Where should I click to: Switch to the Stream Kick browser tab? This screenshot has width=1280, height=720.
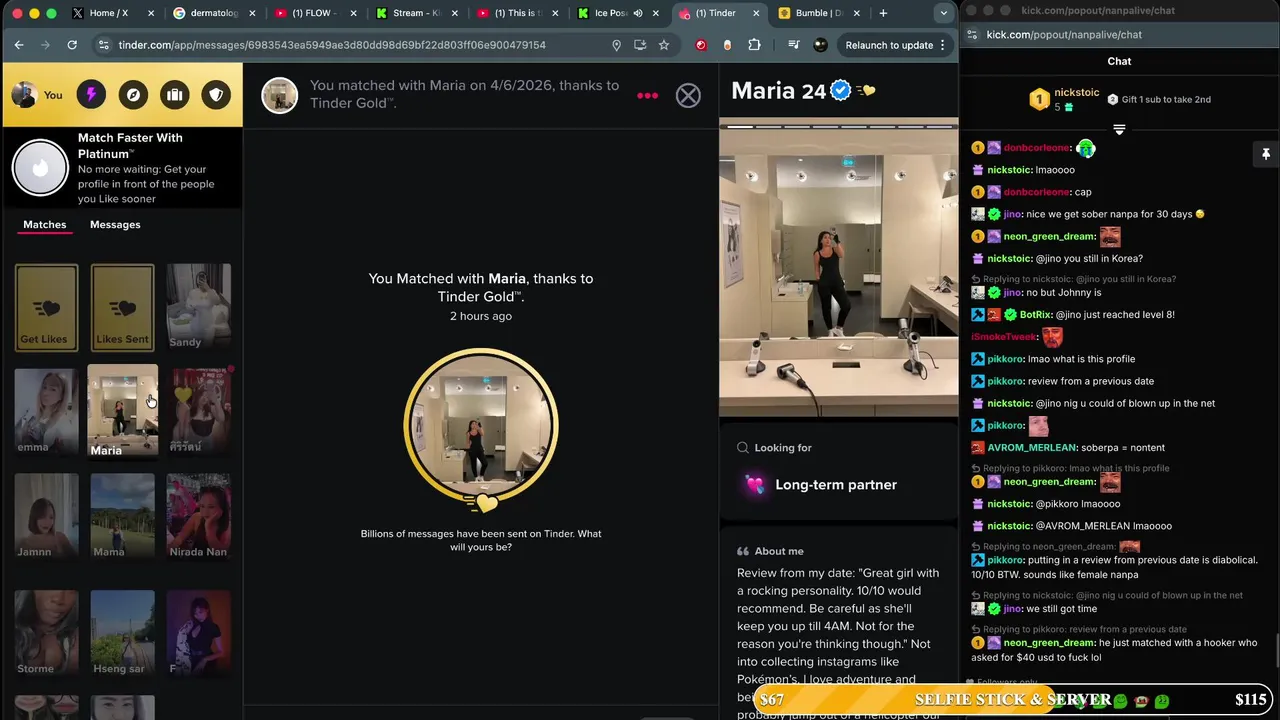pyautogui.click(x=416, y=13)
